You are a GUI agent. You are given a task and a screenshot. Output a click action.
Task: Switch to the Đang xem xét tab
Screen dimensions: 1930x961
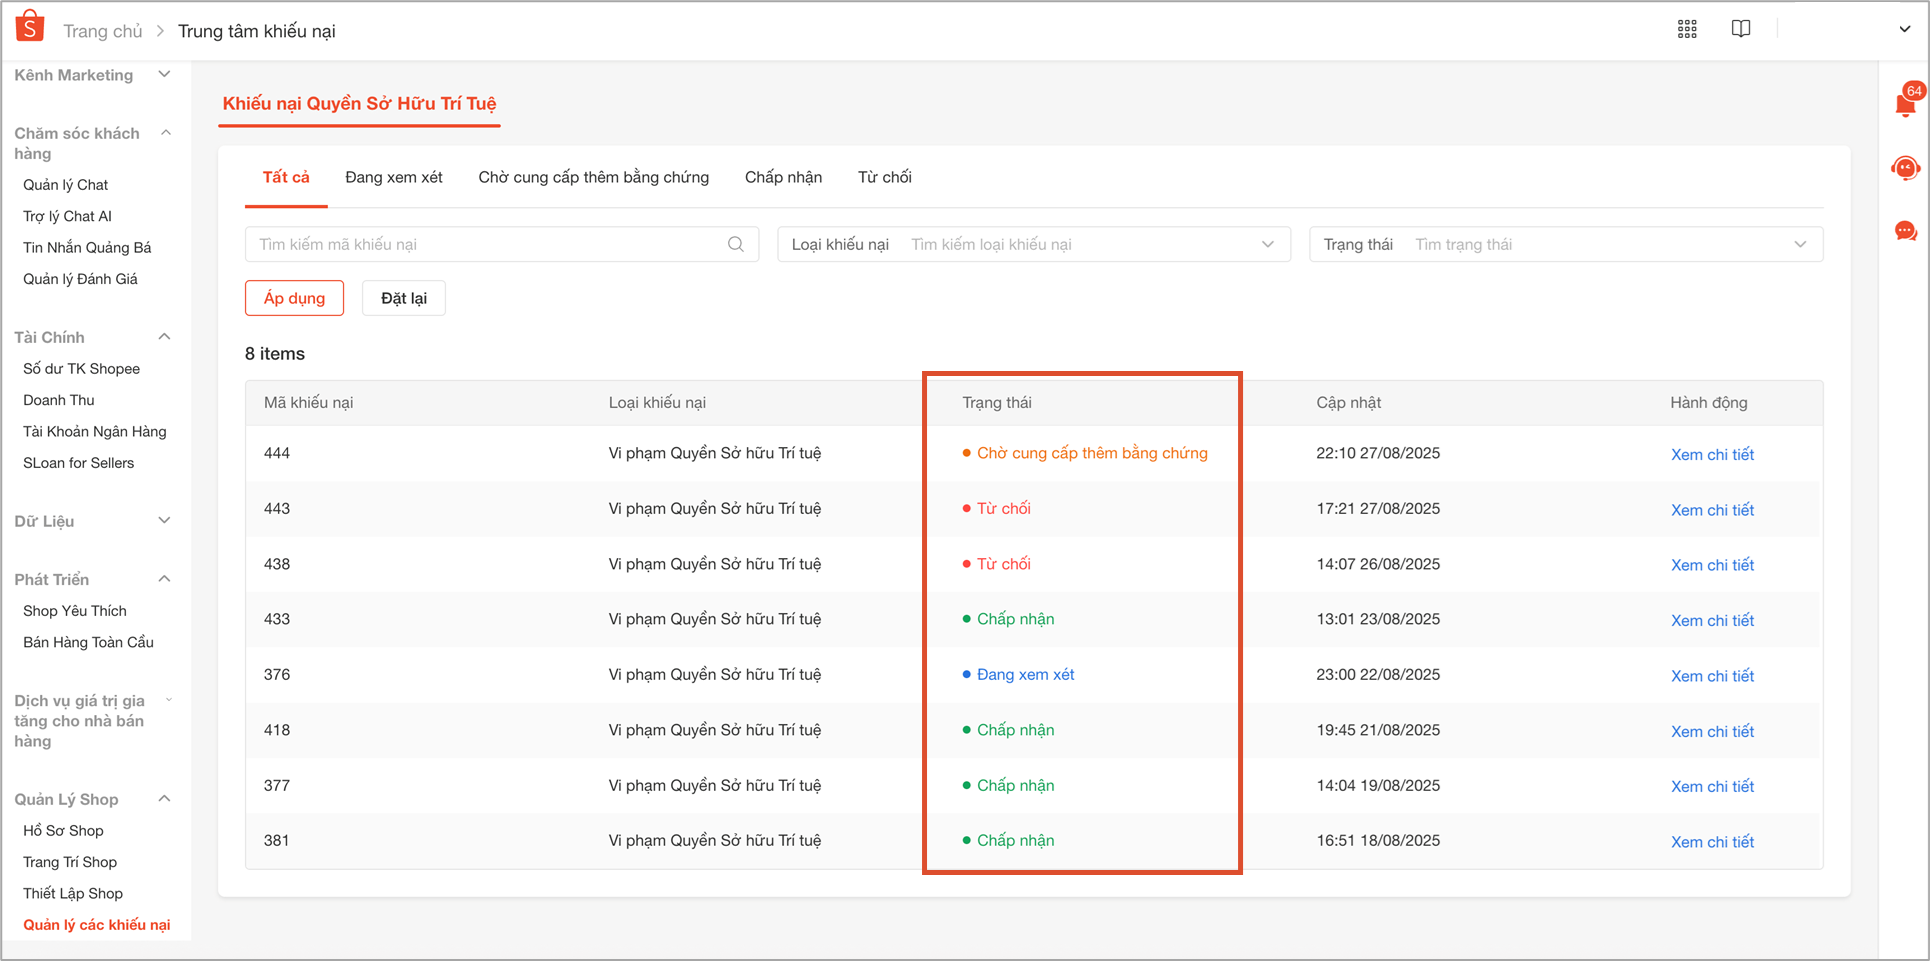tap(393, 177)
